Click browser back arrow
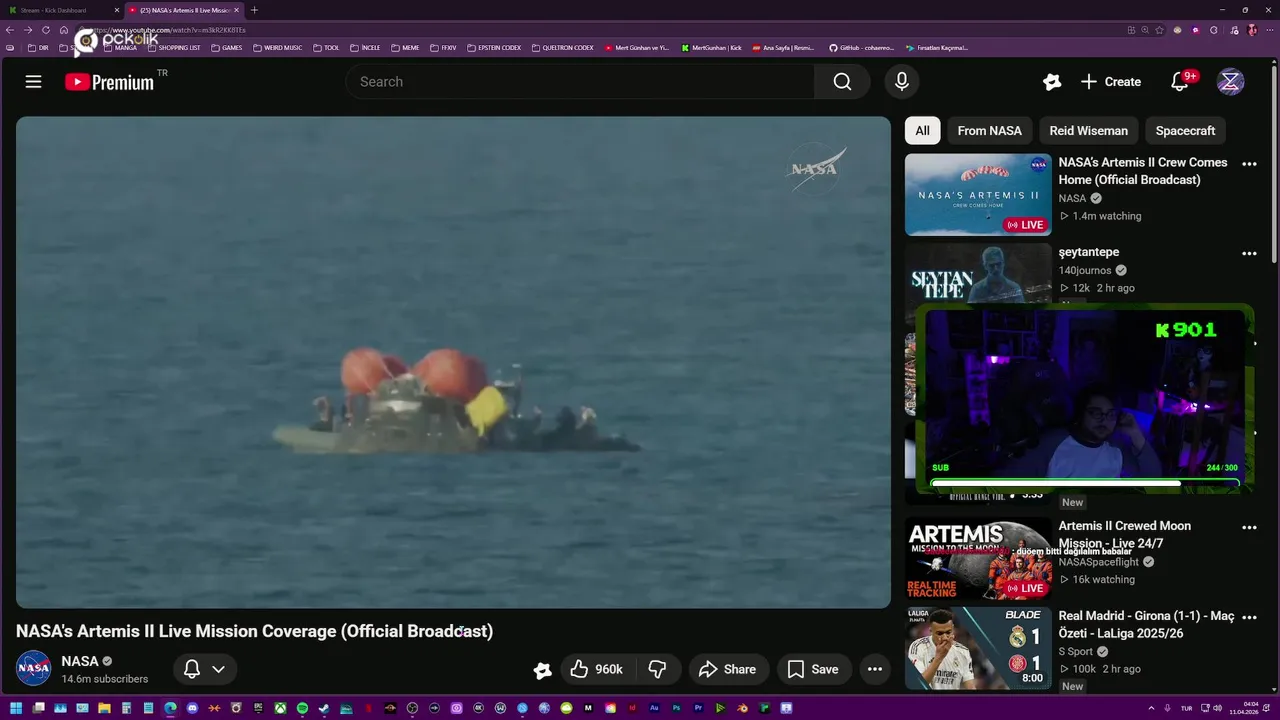 pos(11,30)
